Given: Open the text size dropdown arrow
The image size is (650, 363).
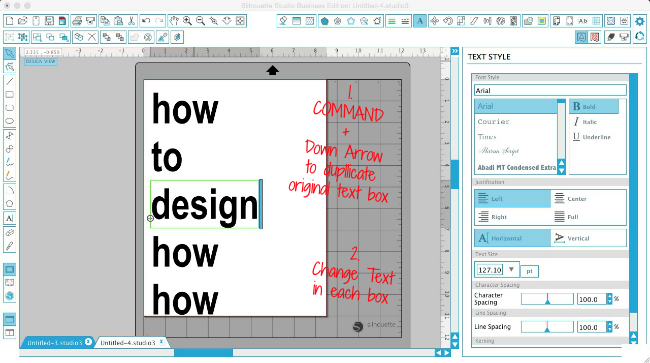Looking at the screenshot, I should [x=511, y=270].
